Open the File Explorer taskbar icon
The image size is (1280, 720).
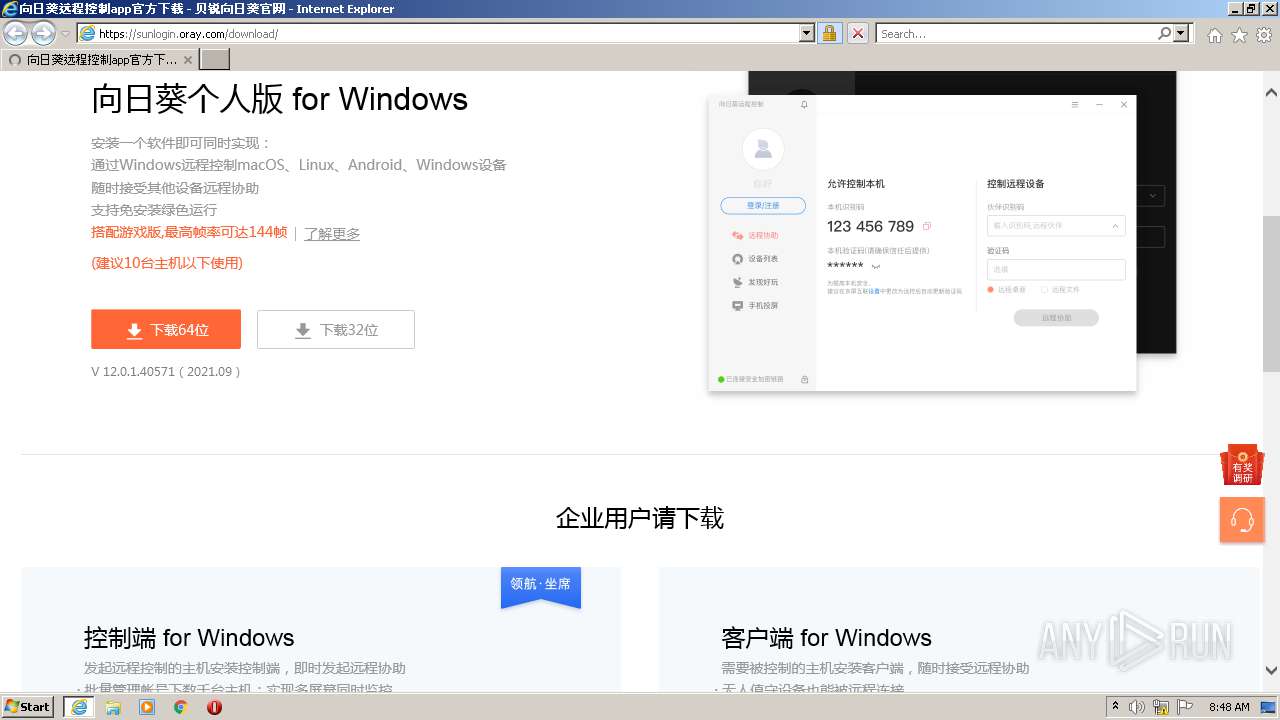click(113, 707)
